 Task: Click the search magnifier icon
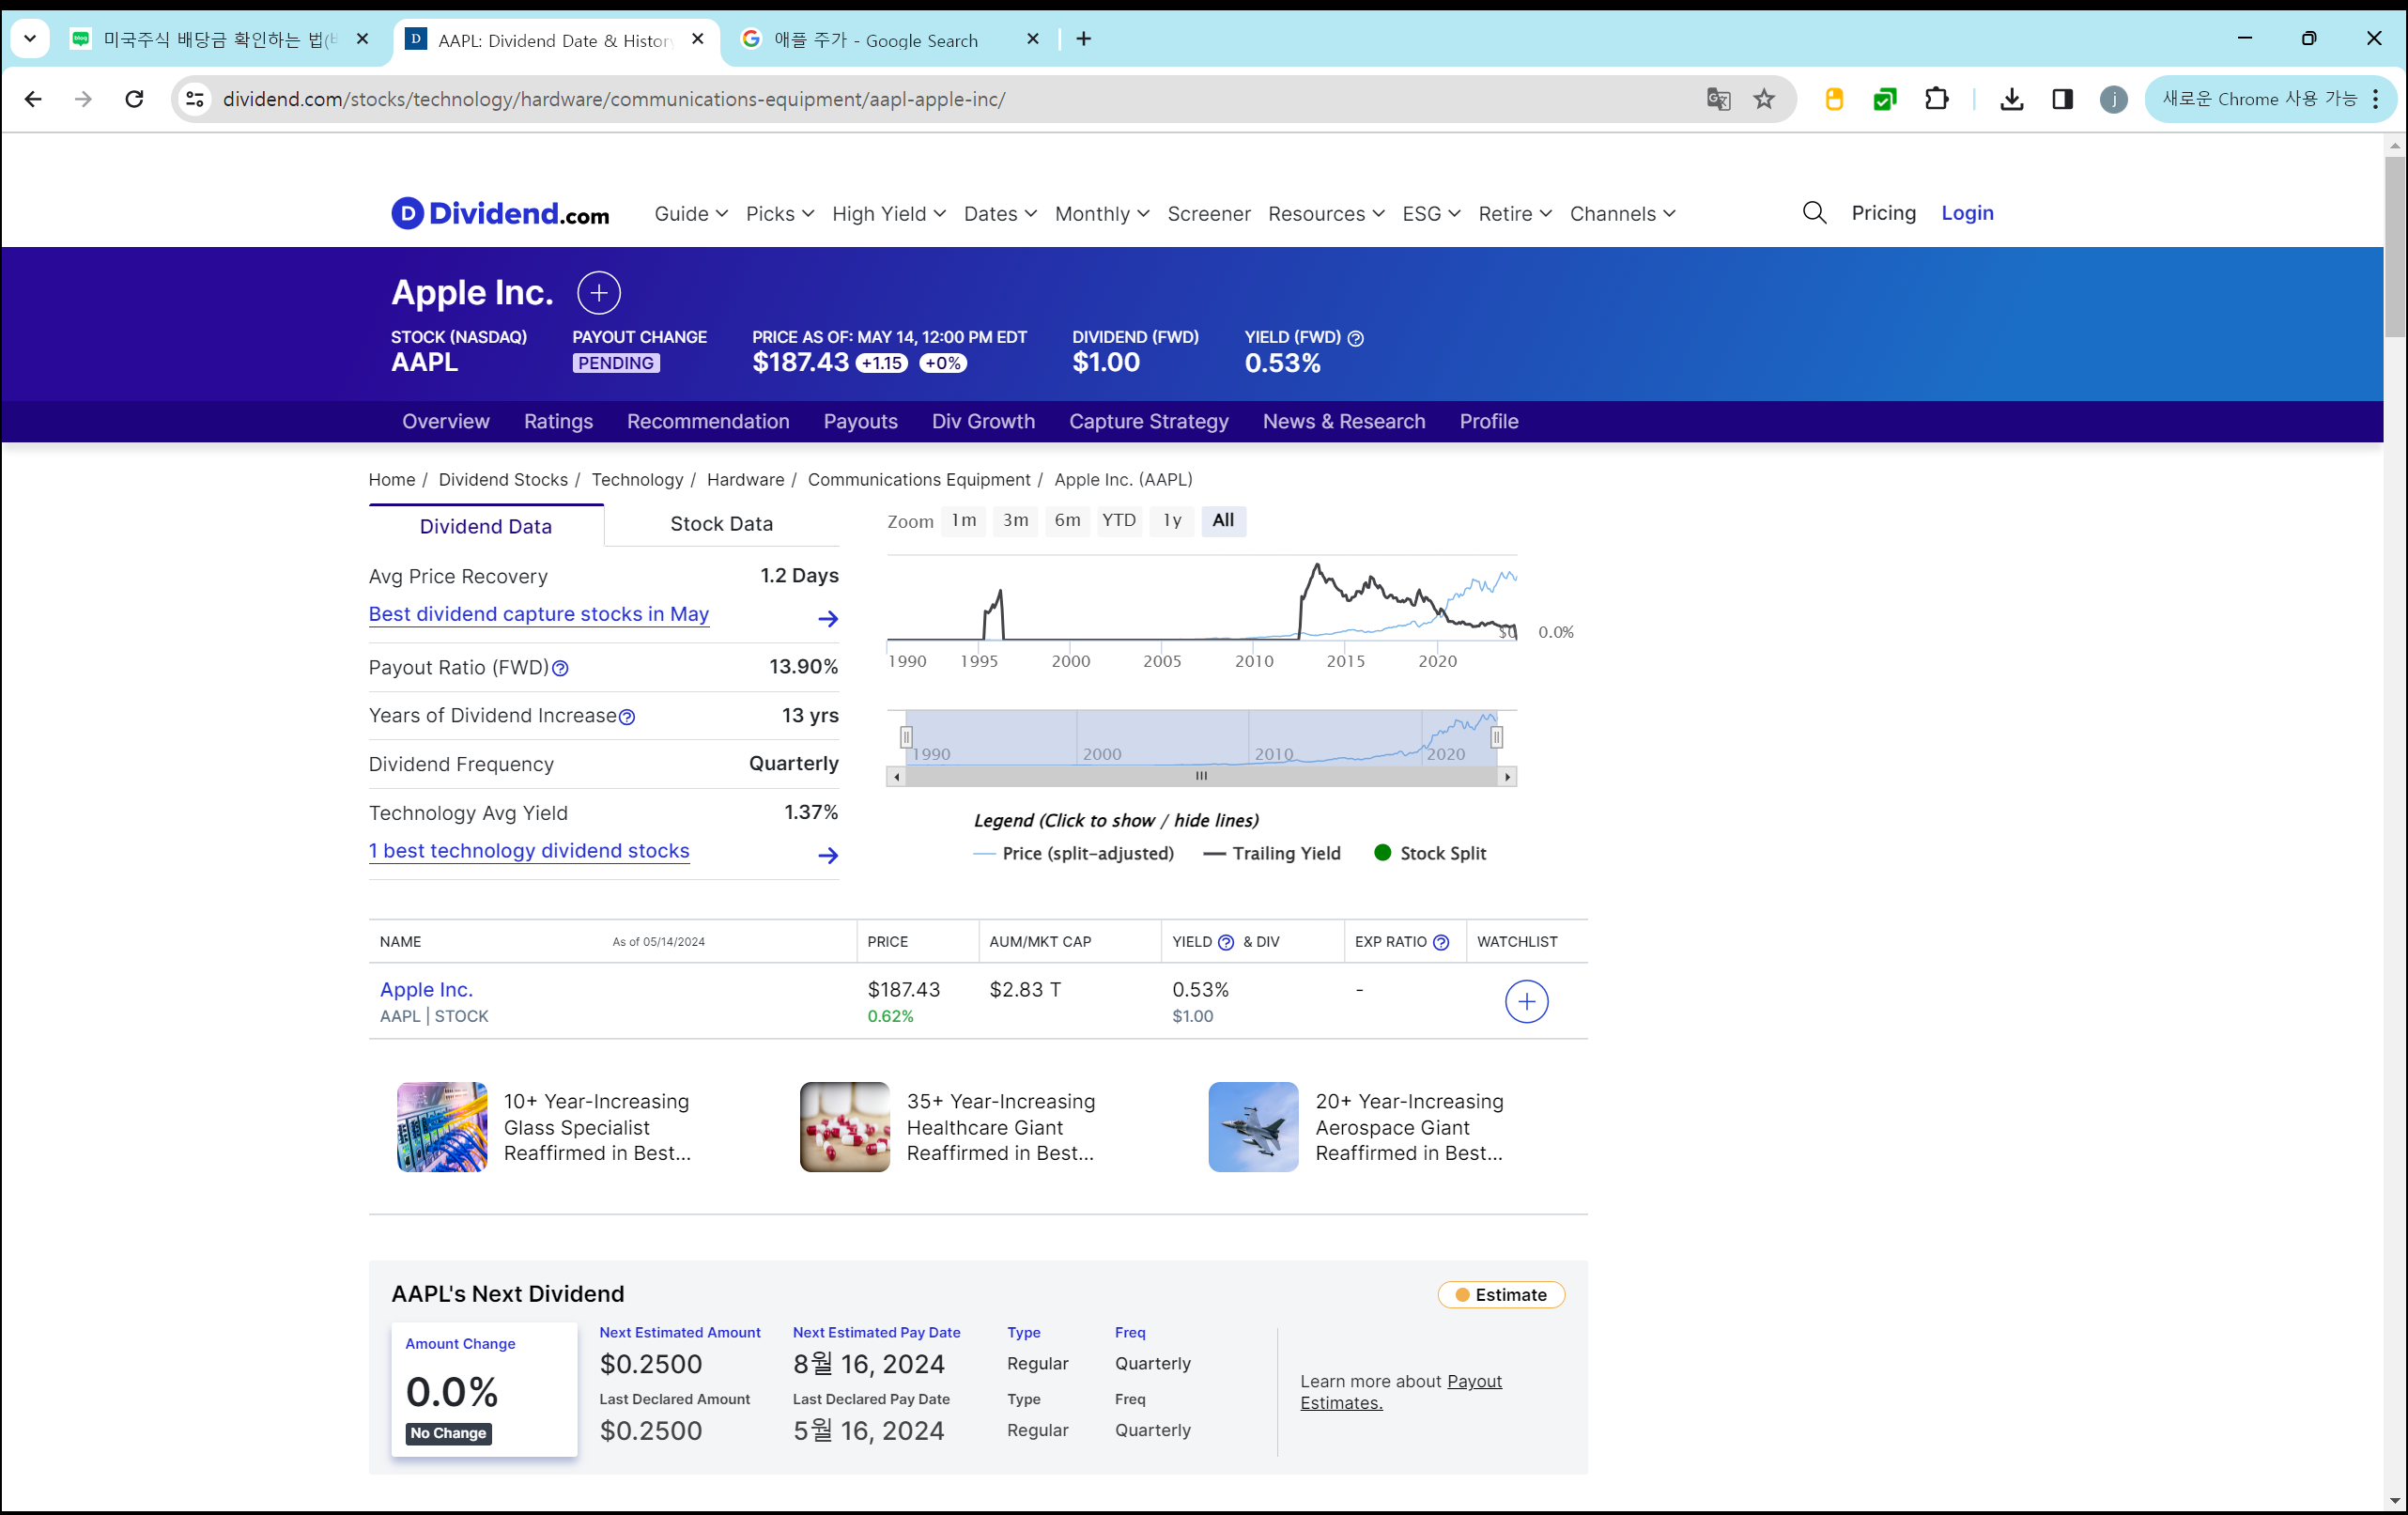(1814, 213)
